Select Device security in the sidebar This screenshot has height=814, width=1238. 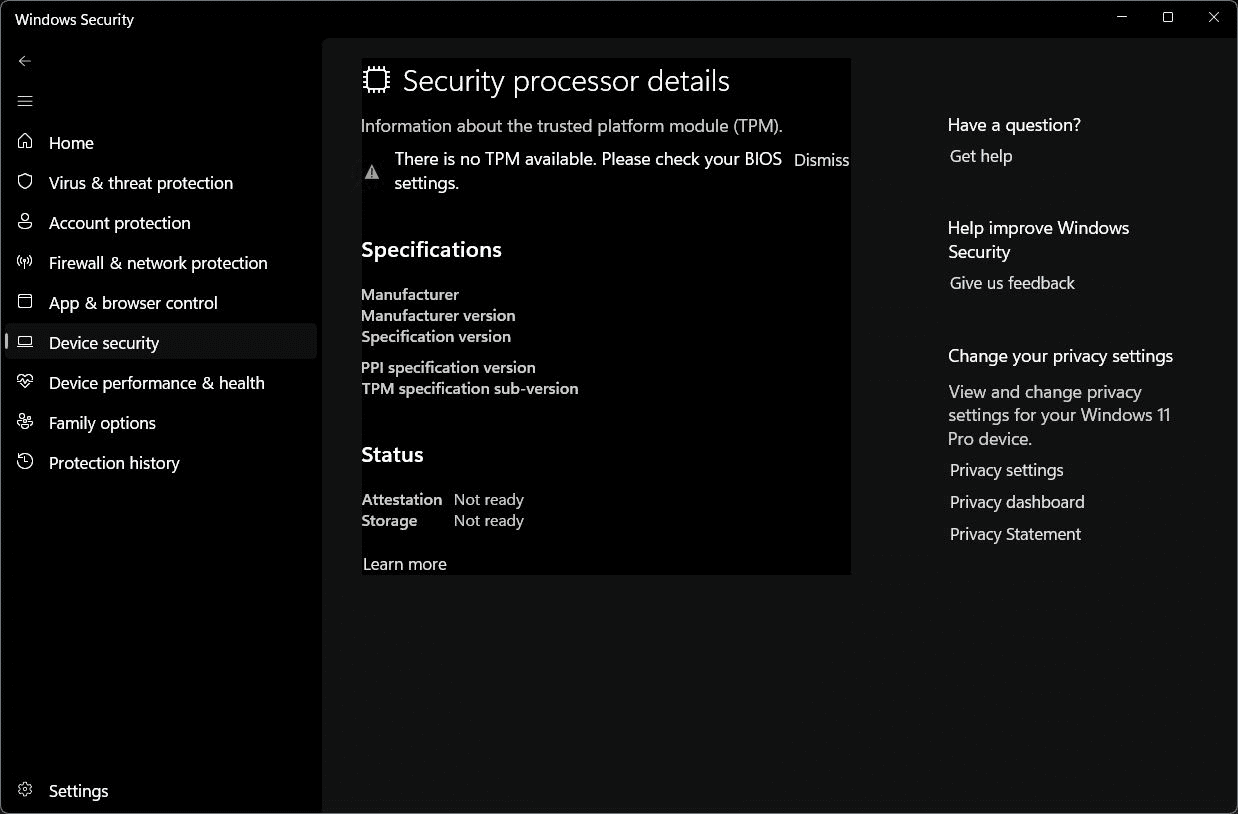pyautogui.click(x=104, y=343)
